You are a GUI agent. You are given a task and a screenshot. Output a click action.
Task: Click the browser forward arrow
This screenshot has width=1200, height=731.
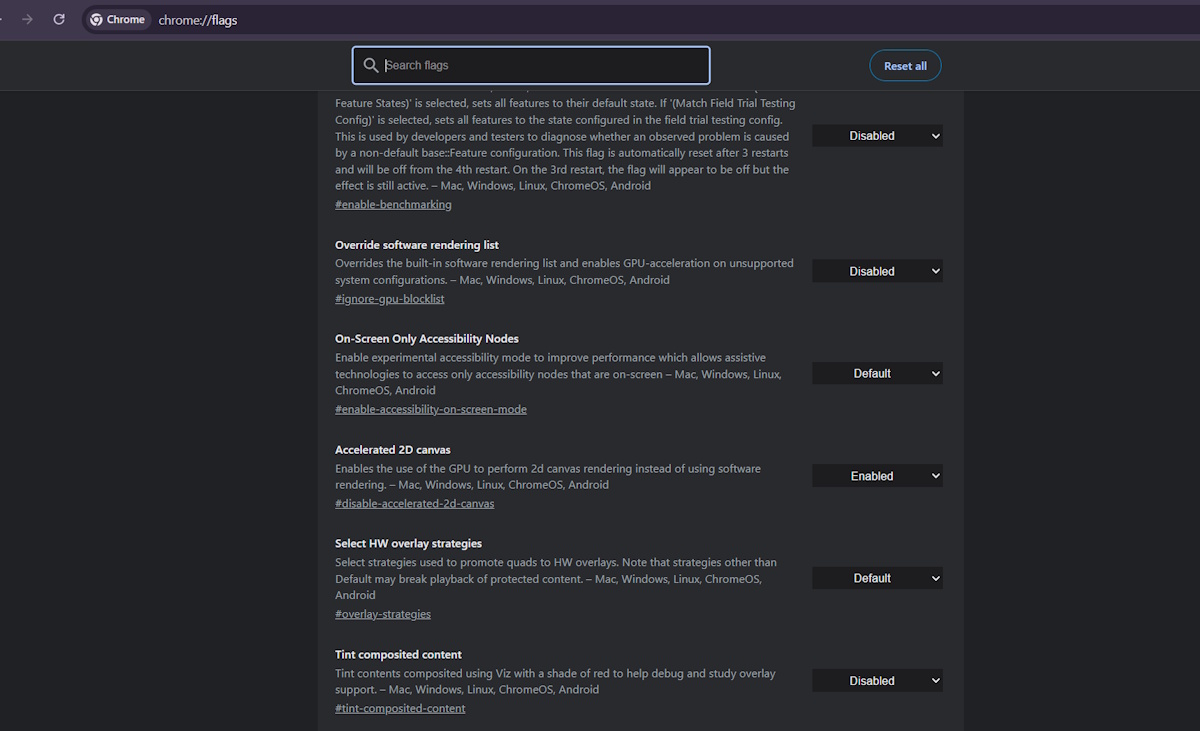[x=27, y=19]
